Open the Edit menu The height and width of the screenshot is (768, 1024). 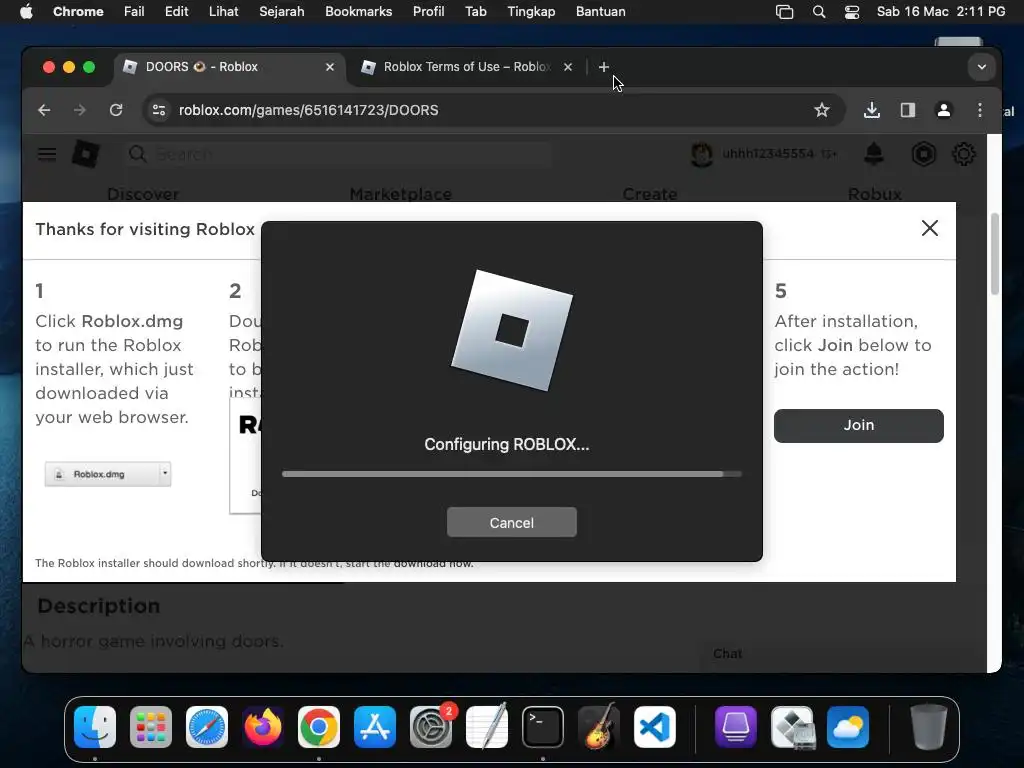tap(176, 12)
